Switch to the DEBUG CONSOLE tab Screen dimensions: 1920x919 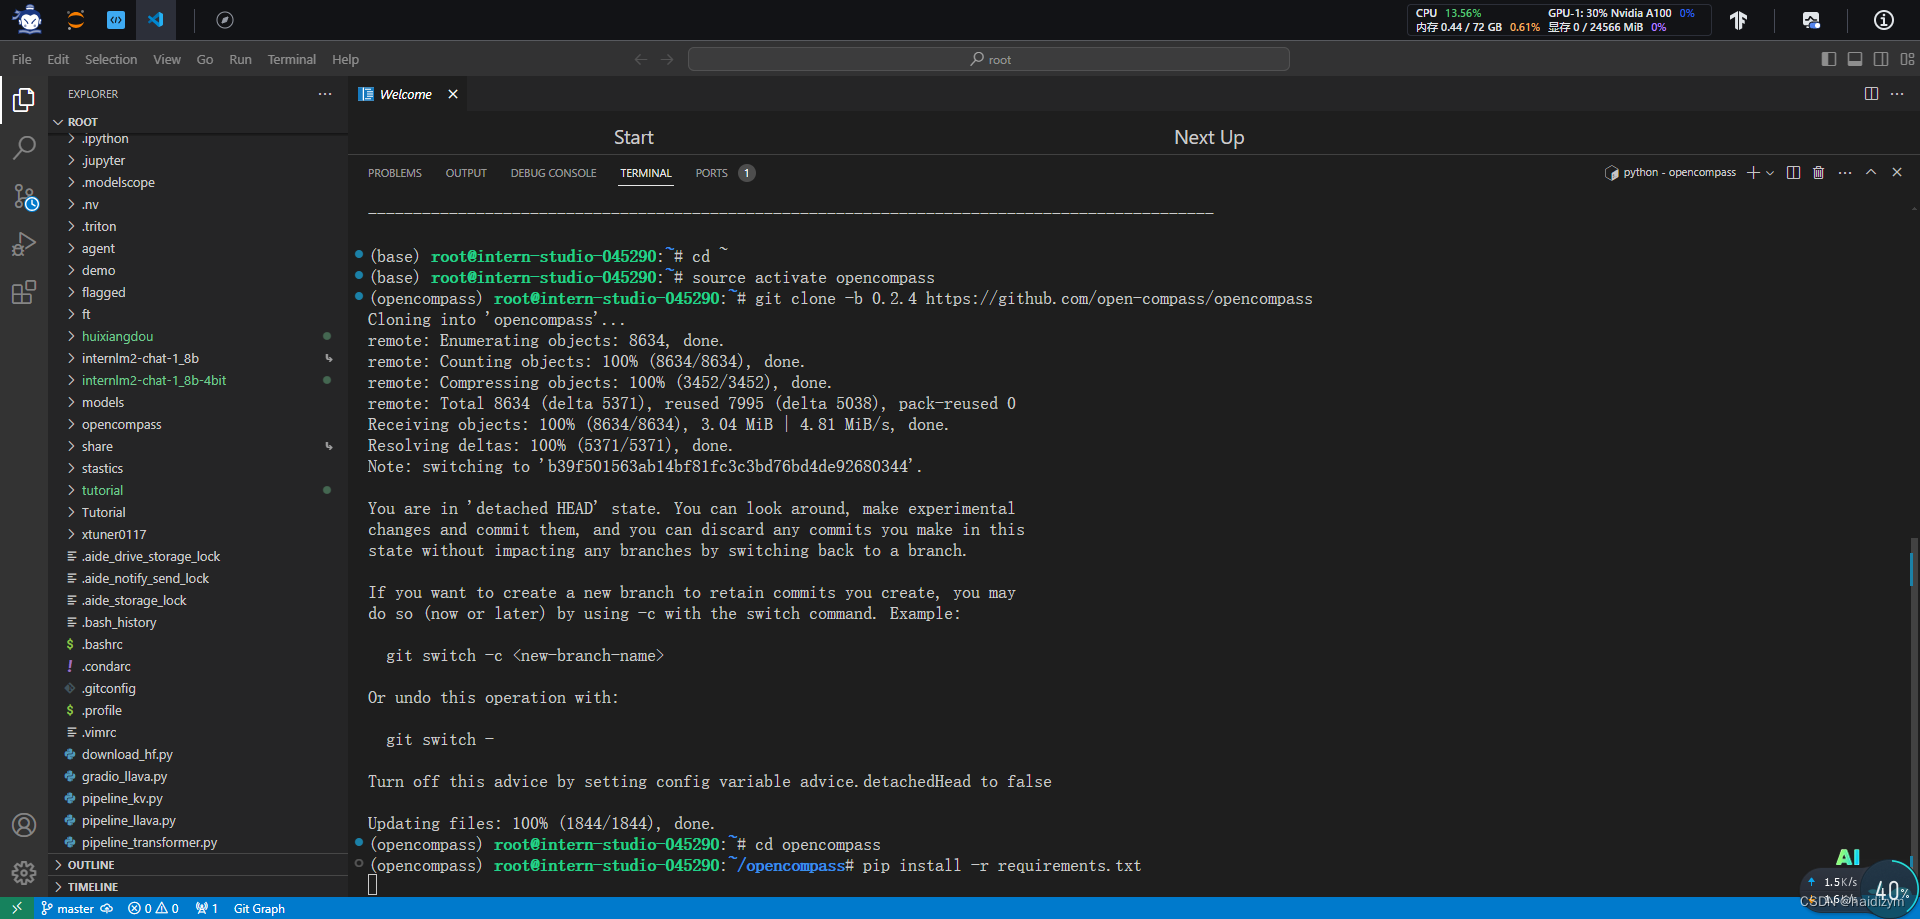(x=553, y=173)
